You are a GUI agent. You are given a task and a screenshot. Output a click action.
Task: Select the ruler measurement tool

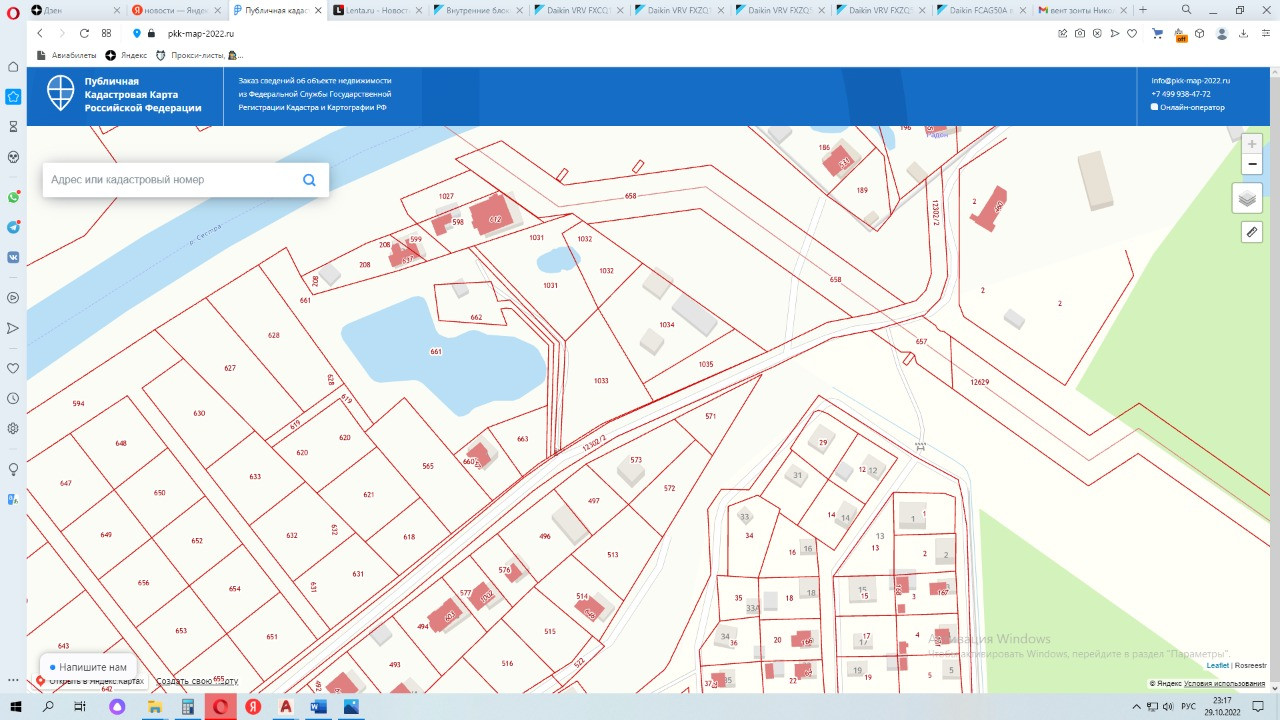(x=1251, y=232)
